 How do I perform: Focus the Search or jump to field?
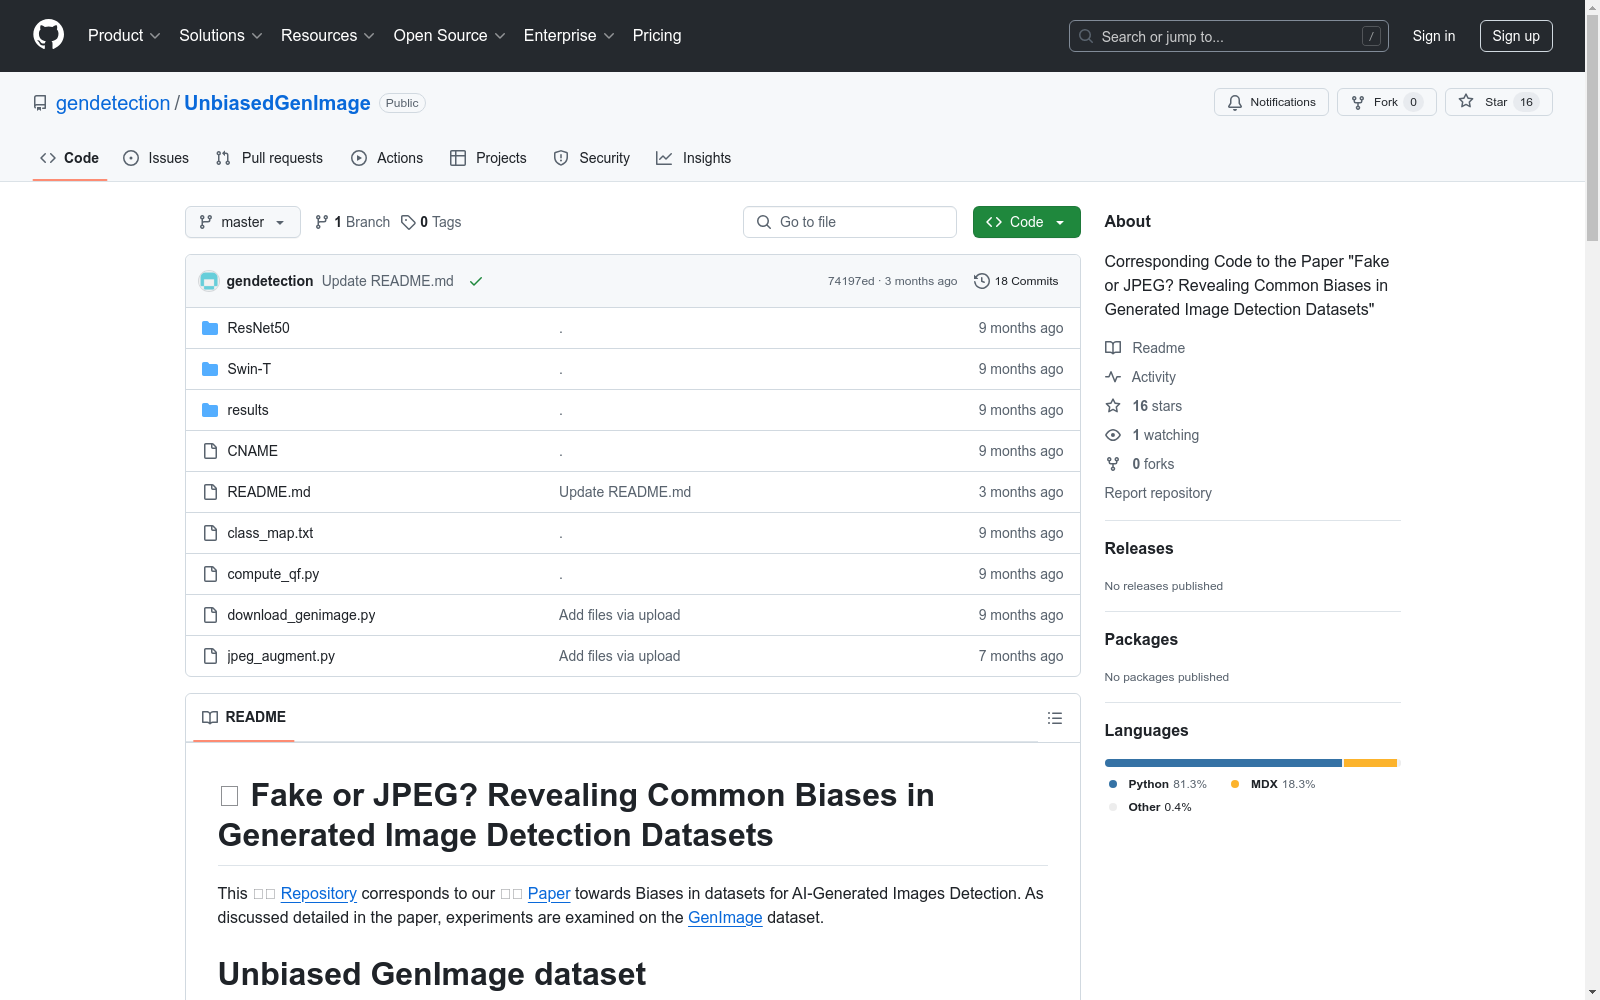tap(1229, 36)
